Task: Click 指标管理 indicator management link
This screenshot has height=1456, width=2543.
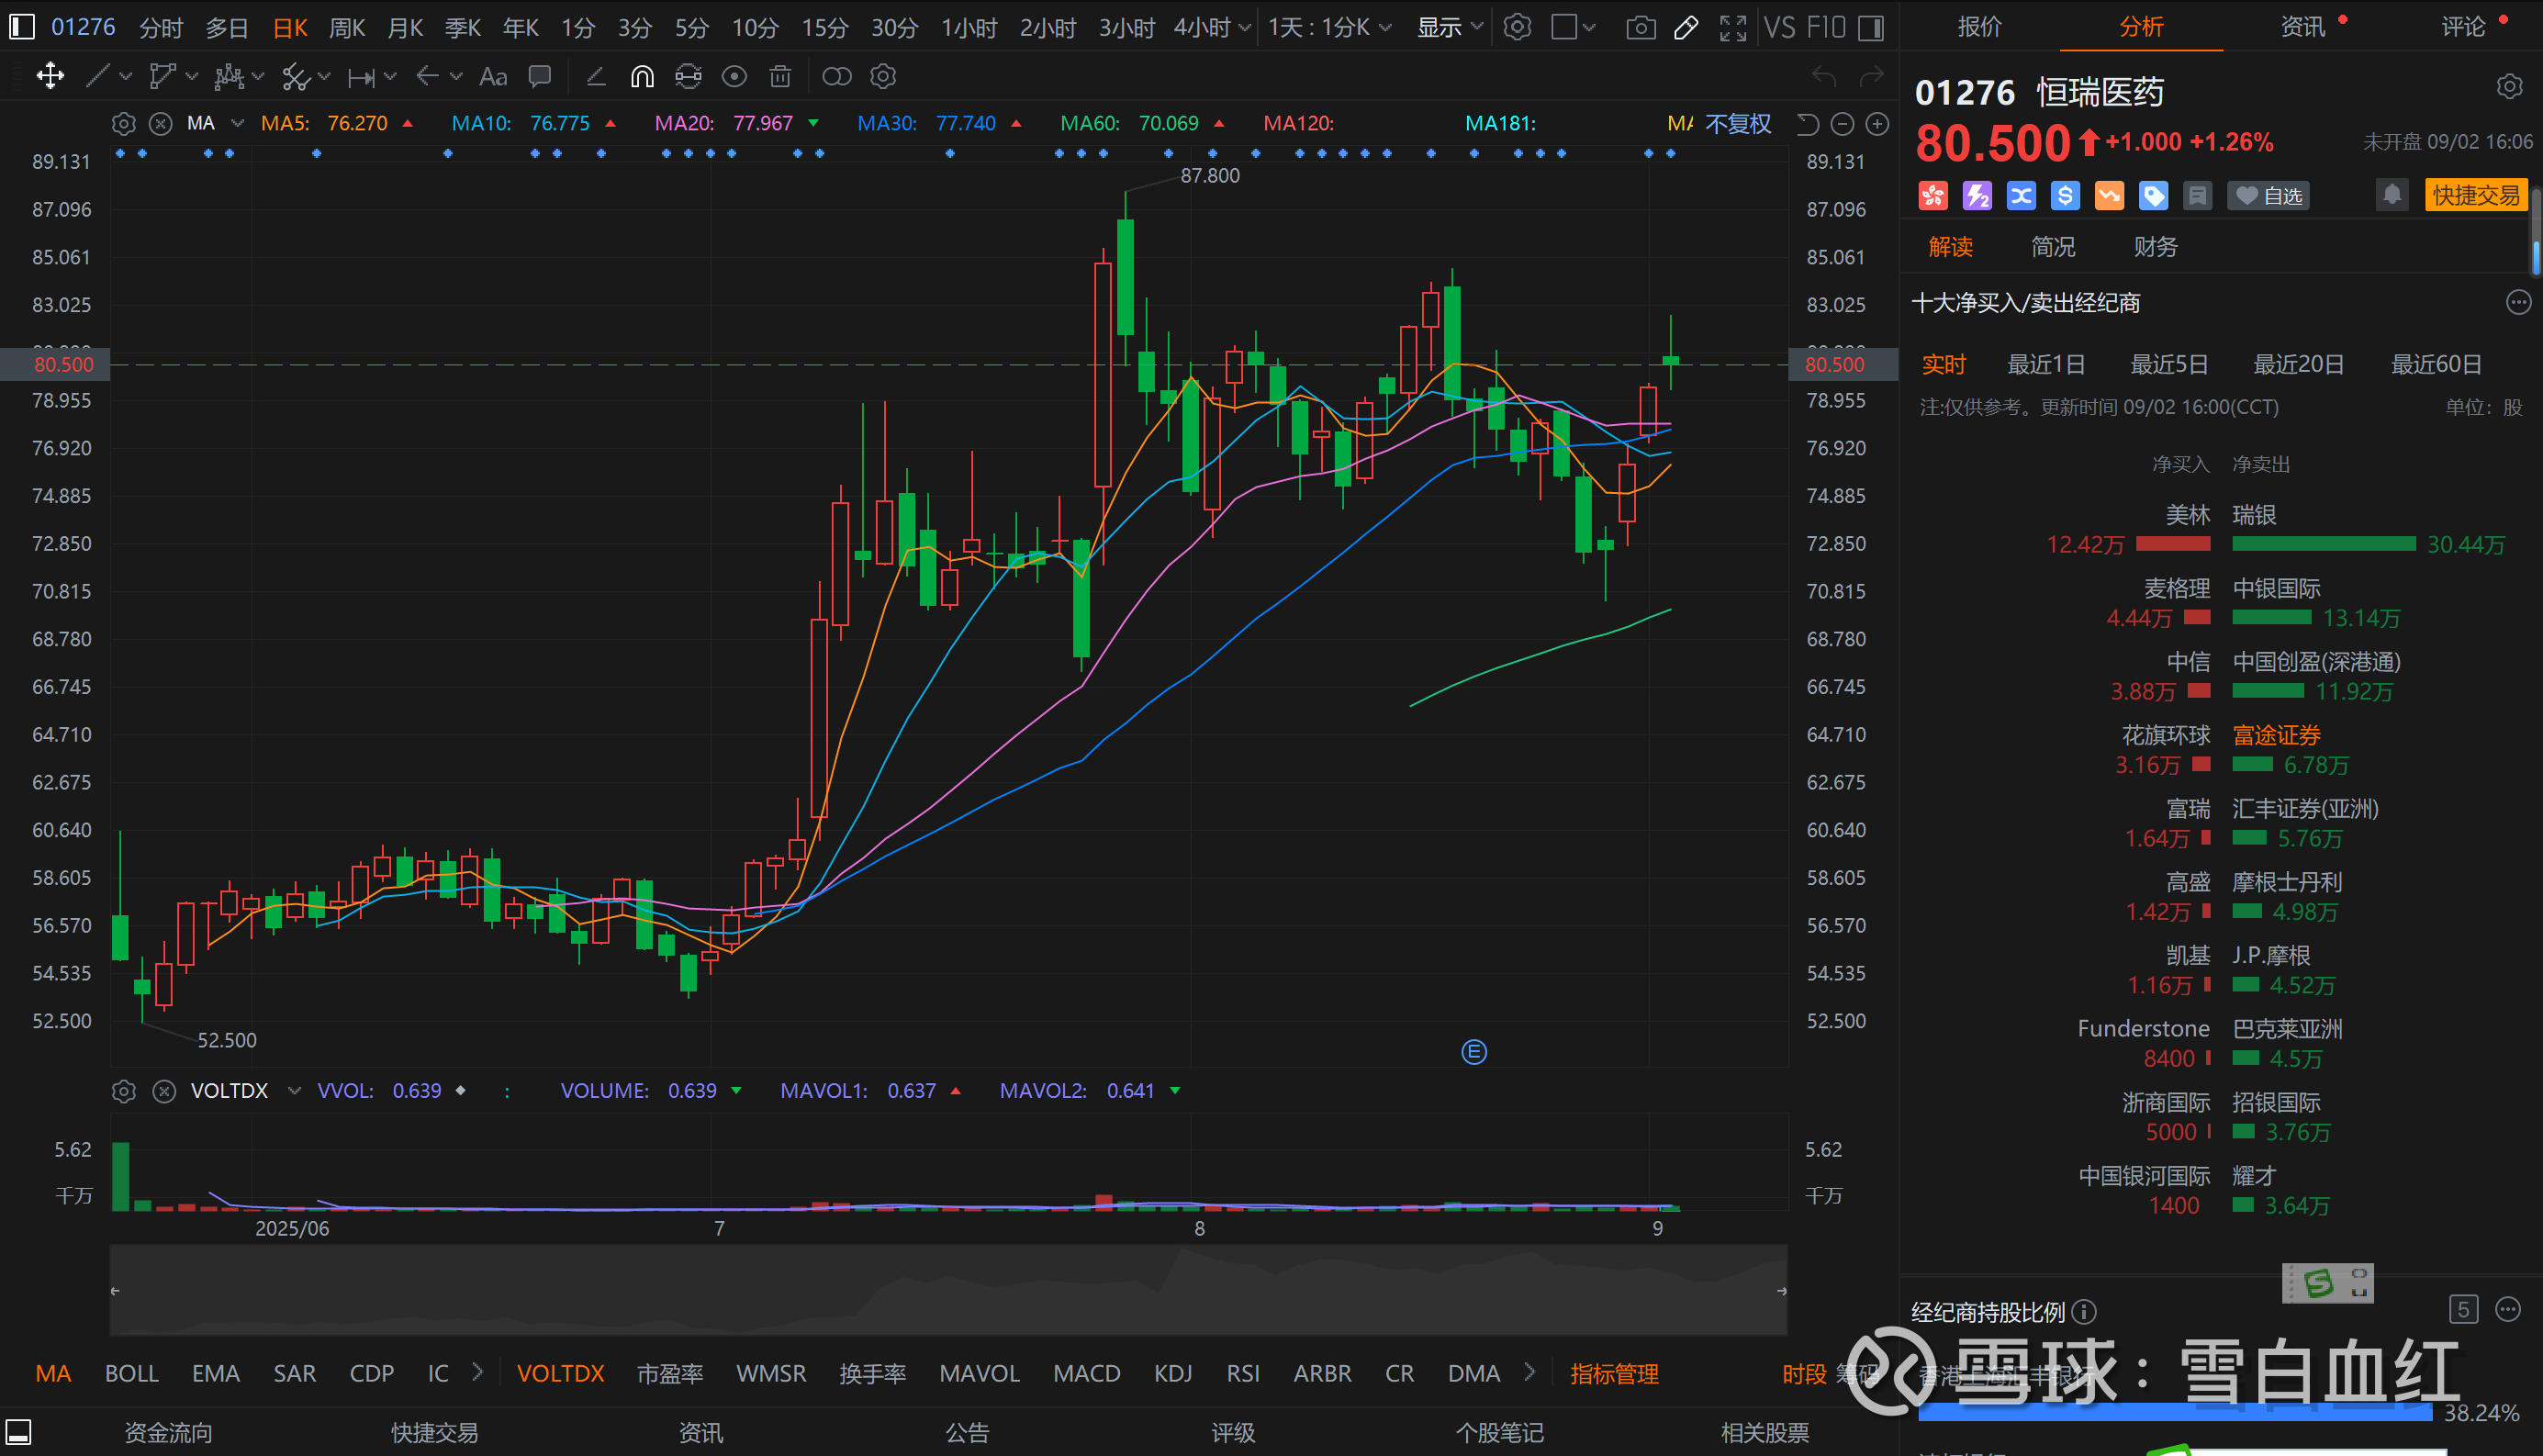Action: click(x=1613, y=1374)
